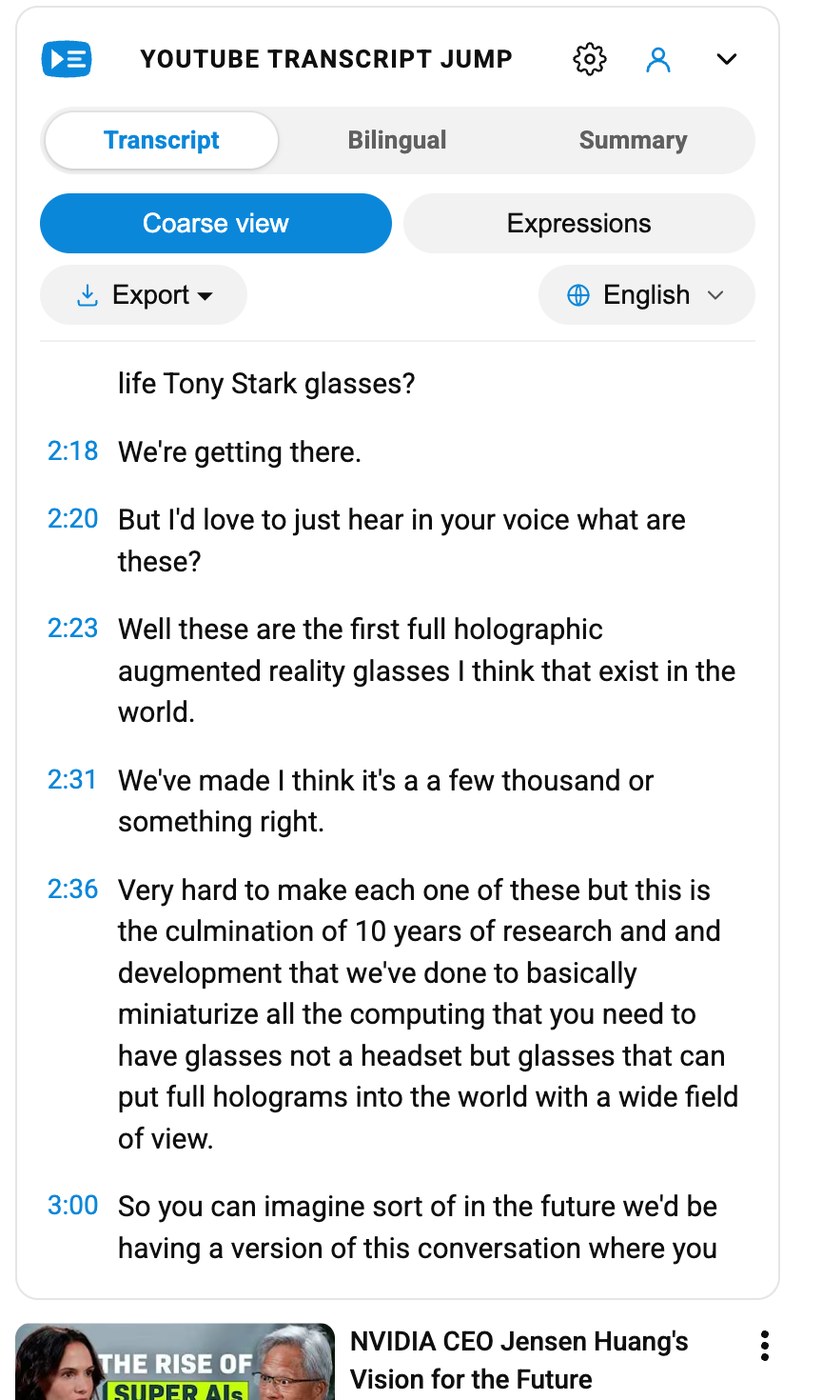Click the globe icon beside English

click(578, 295)
